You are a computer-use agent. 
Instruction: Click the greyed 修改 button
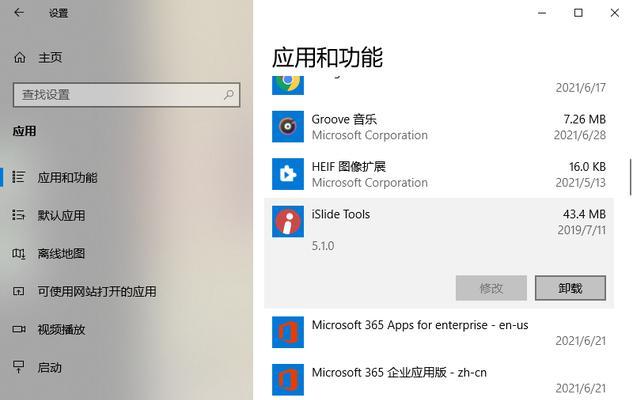(x=491, y=288)
